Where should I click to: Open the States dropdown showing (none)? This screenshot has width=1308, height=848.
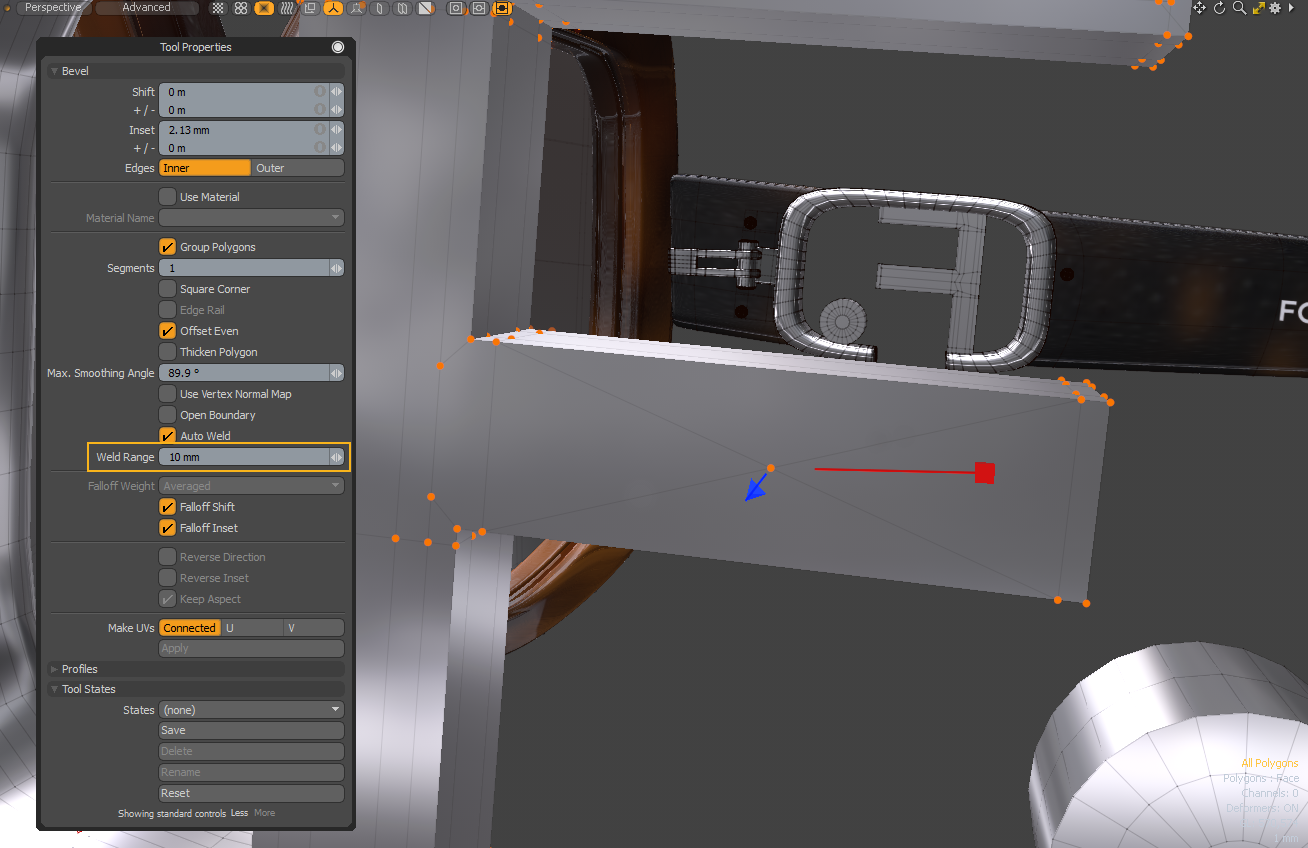(251, 710)
